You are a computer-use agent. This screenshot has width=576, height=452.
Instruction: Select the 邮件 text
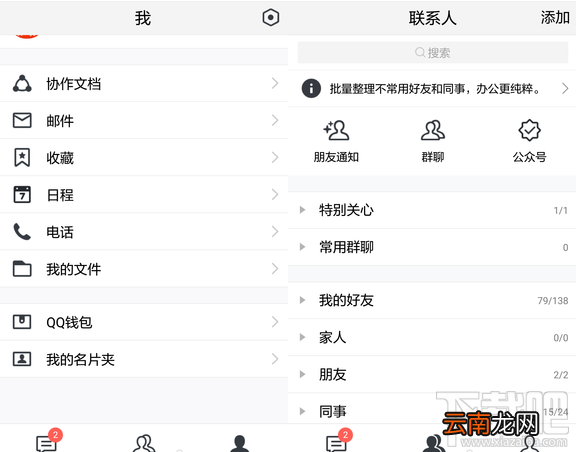(60, 121)
